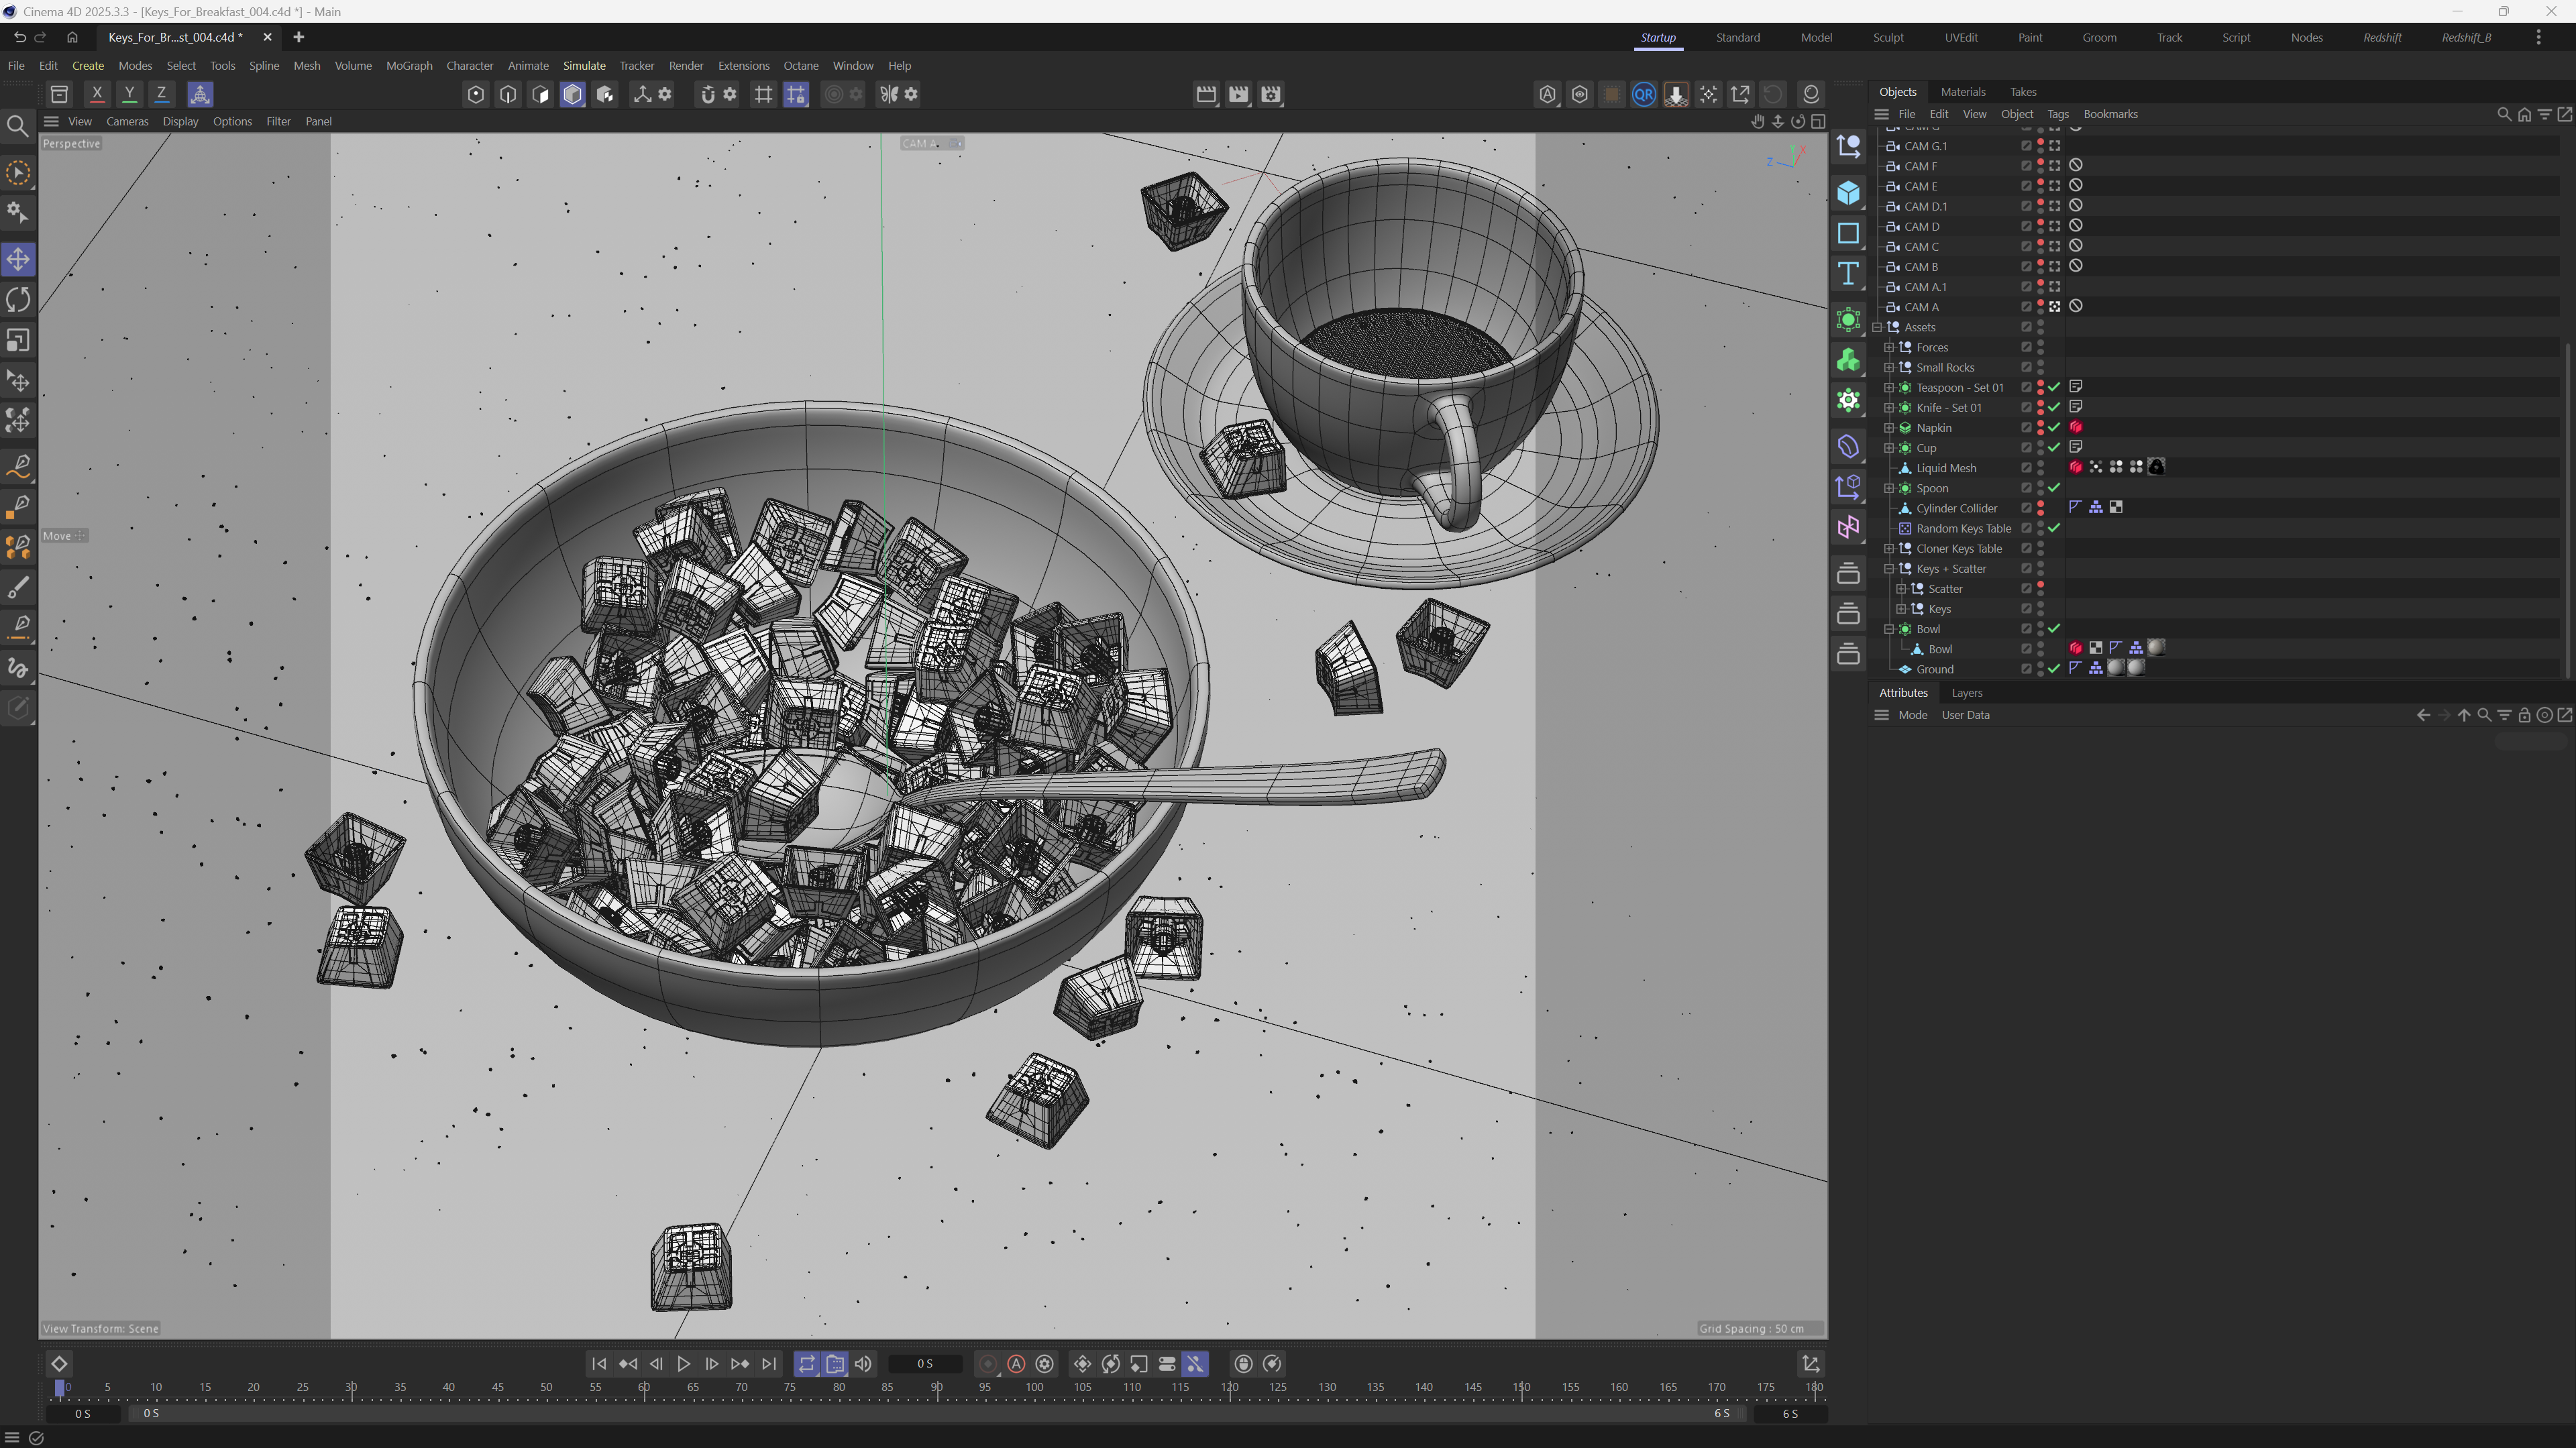The height and width of the screenshot is (1448, 2576).
Task: Switch to the Materials tab
Action: pos(1962,92)
